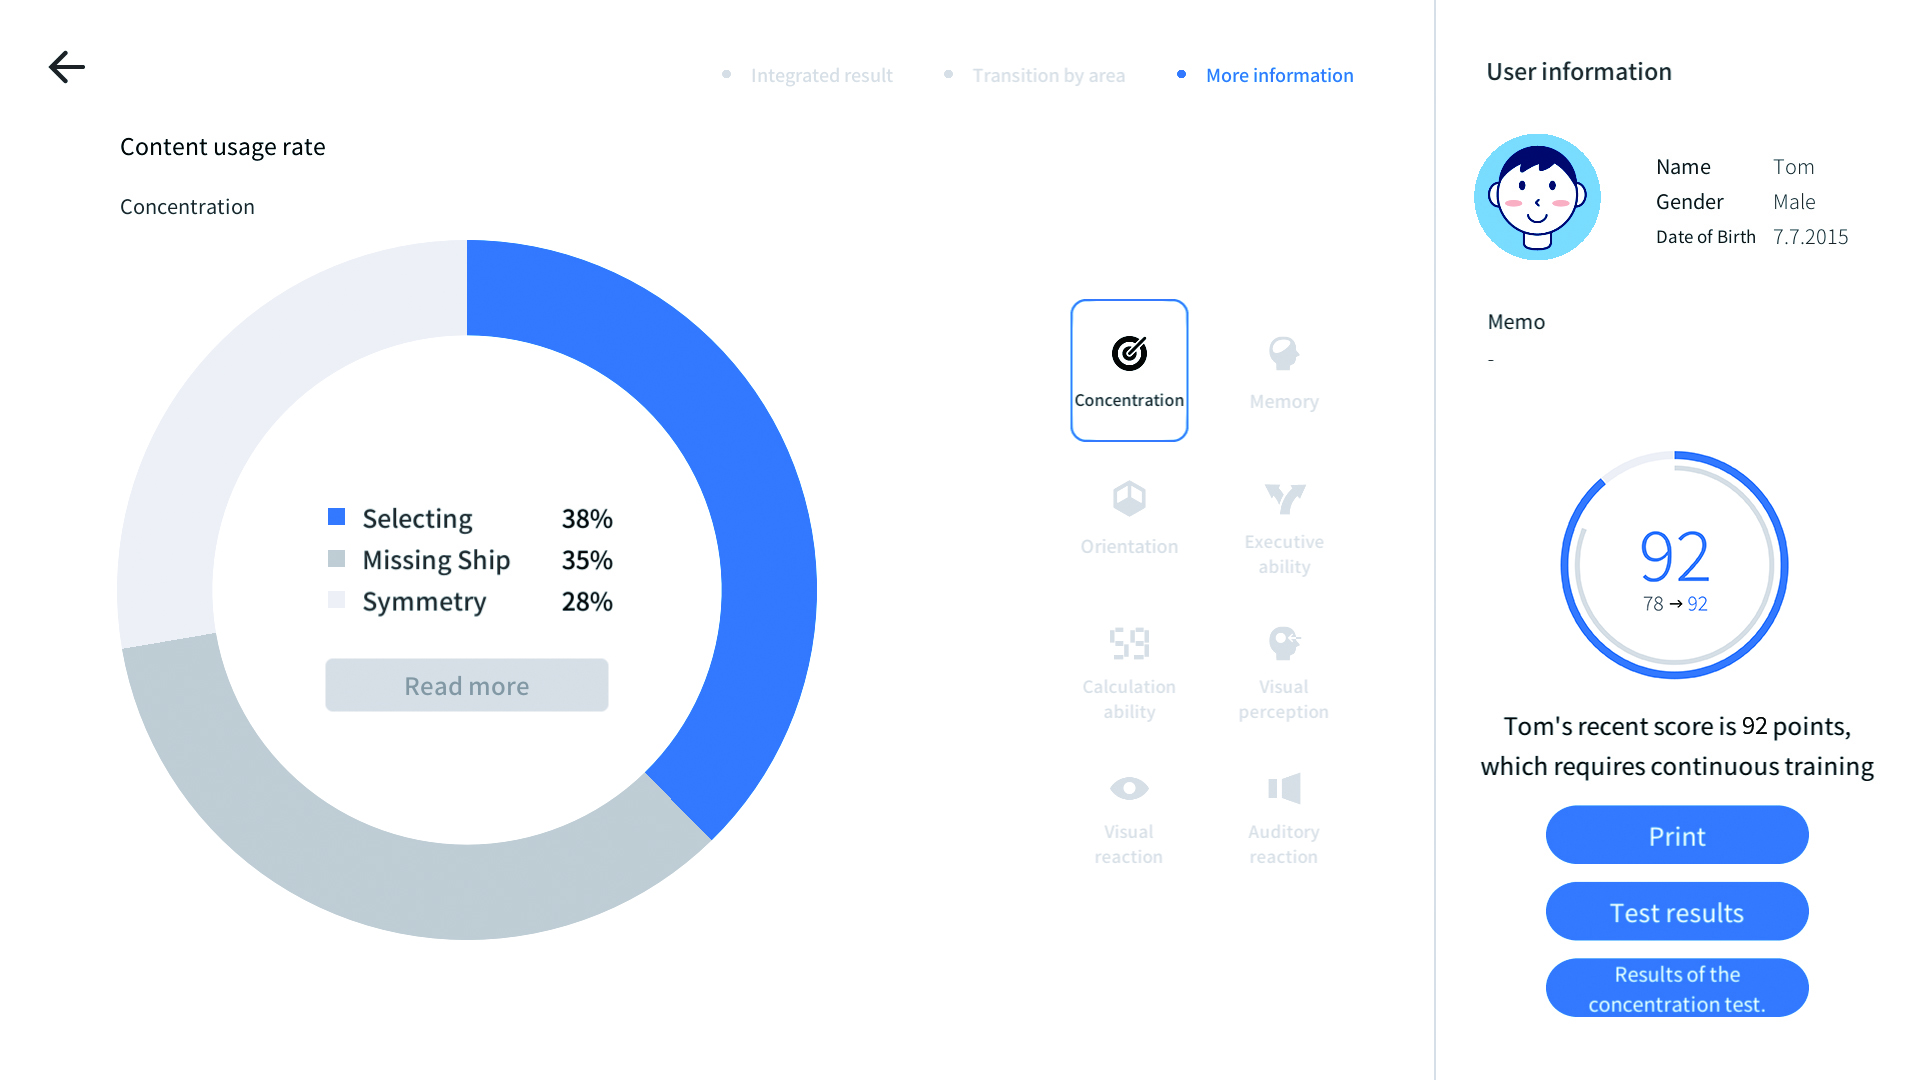
Task: Click the back arrow icon
Action: pos(67,67)
